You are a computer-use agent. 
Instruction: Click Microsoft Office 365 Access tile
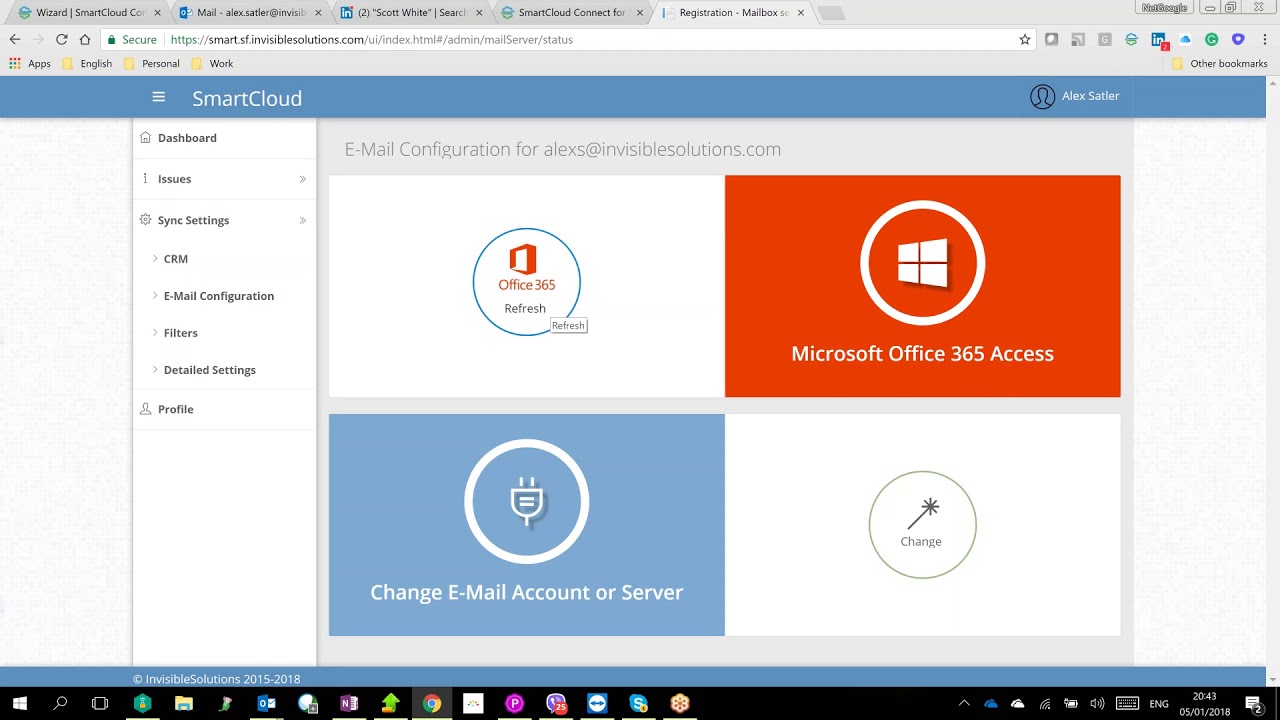pyautogui.click(x=922, y=286)
